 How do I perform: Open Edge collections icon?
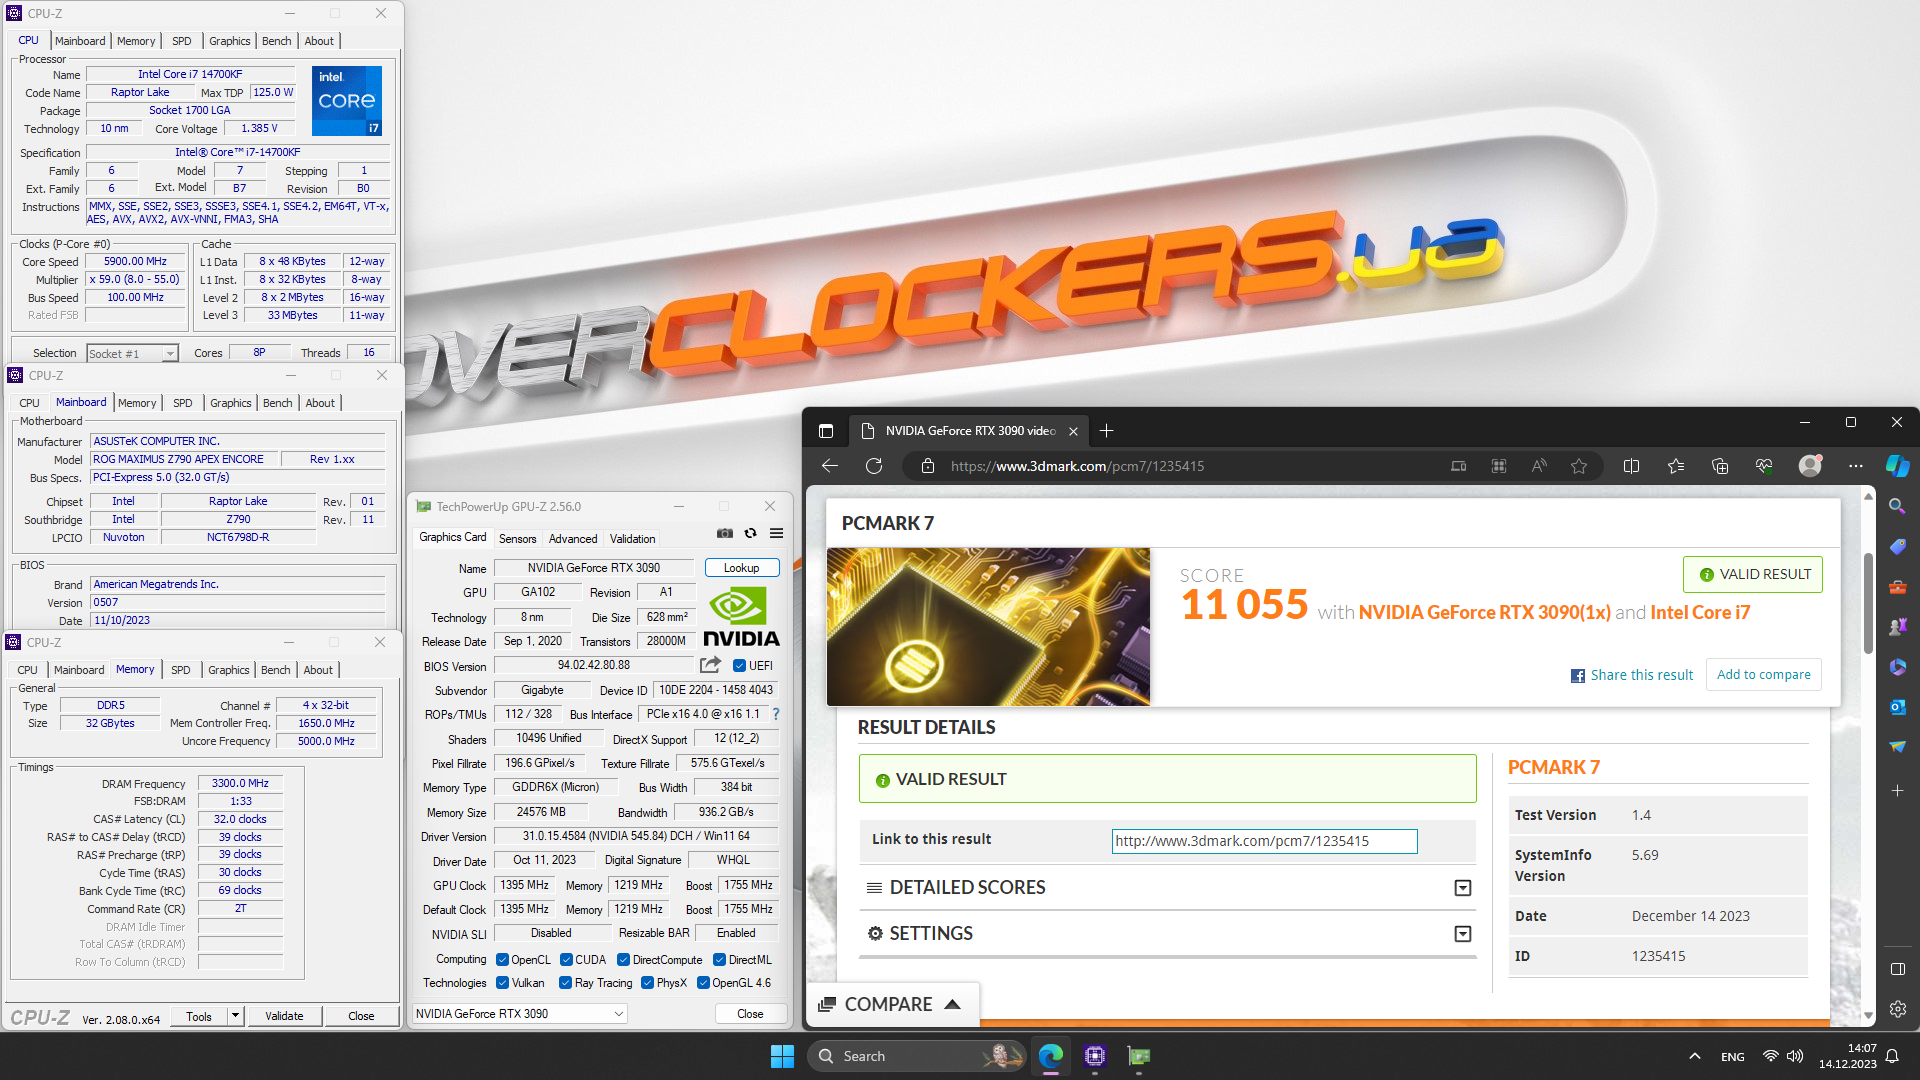pyautogui.click(x=1720, y=466)
